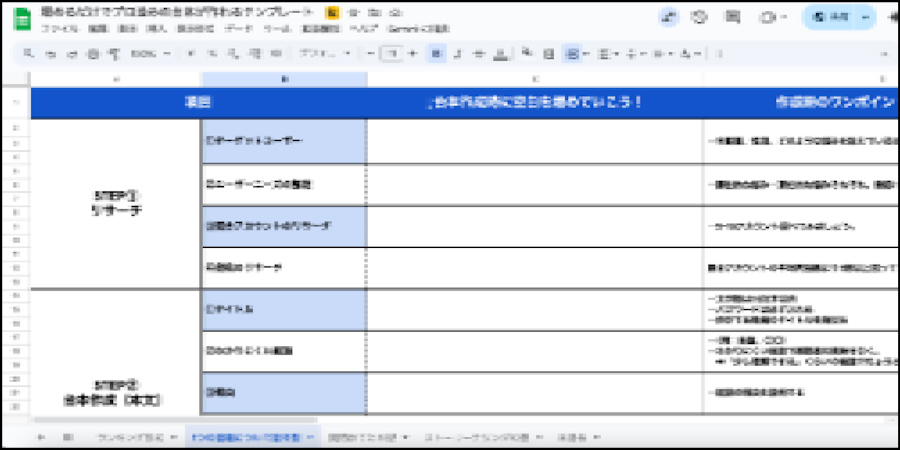Image resolution: width=900 pixels, height=450 pixels.
Task: Open the ファイル menu
Action: click(59, 29)
